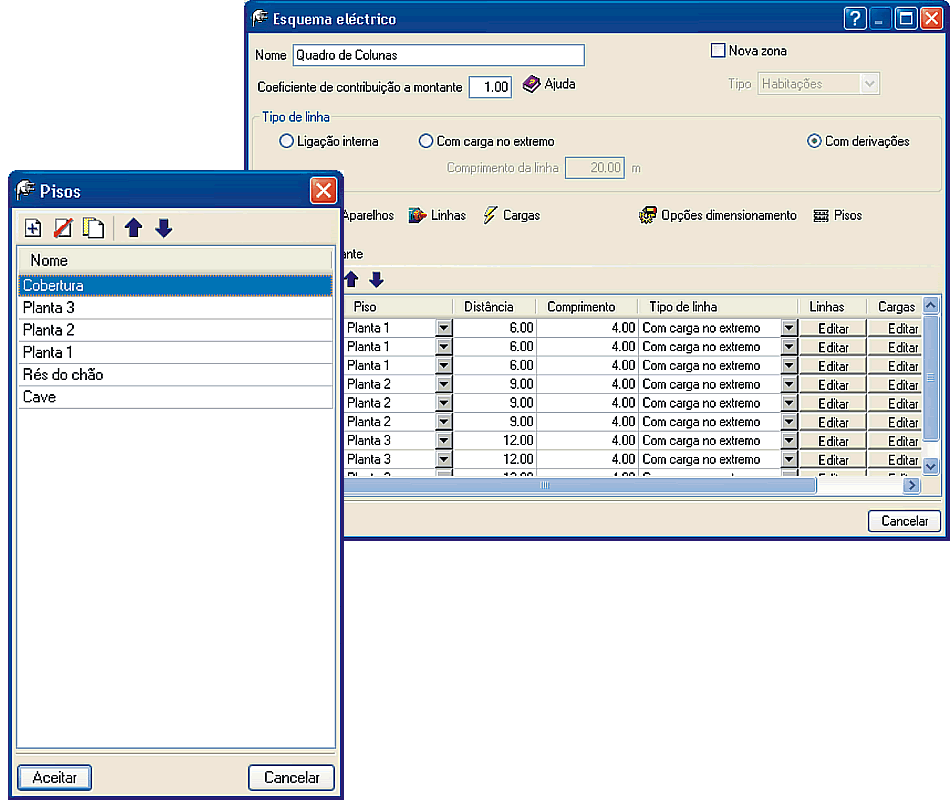950x800 pixels.
Task: Select the Com derivações radio option
Action: coord(814,141)
